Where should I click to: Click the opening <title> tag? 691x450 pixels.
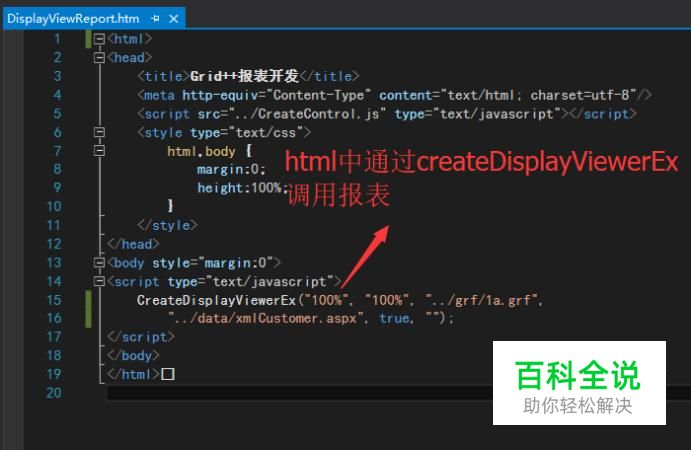pyautogui.click(x=163, y=76)
